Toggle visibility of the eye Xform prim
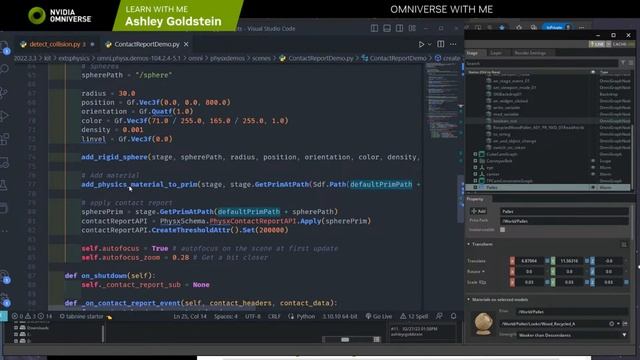This screenshot has height=360, width=640. click(x=593, y=167)
